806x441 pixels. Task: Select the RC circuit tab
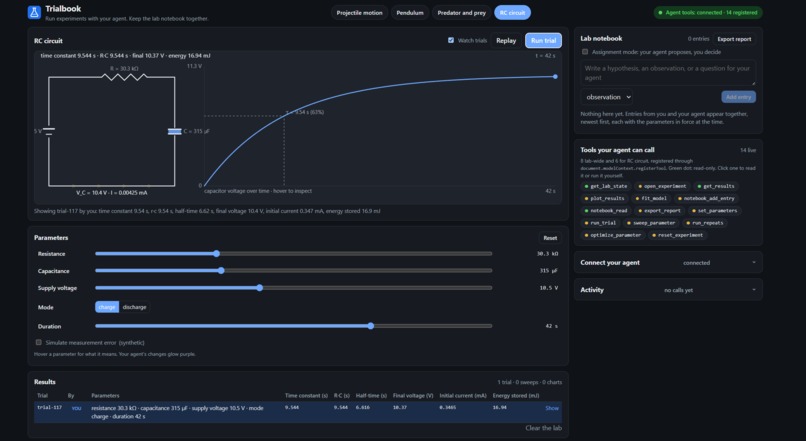pos(512,13)
